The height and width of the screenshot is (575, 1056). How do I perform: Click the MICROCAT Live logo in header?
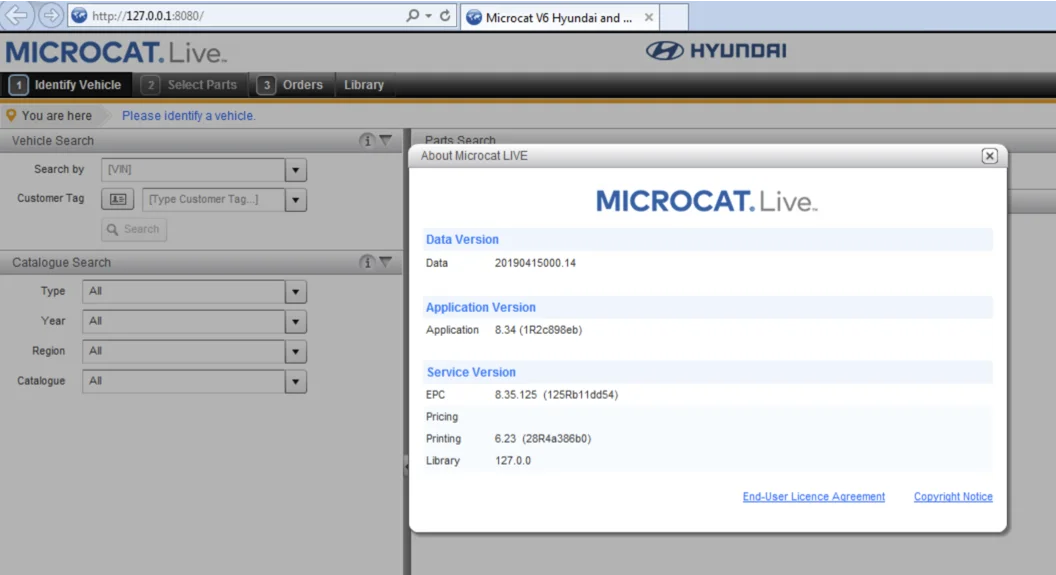[x=116, y=53]
